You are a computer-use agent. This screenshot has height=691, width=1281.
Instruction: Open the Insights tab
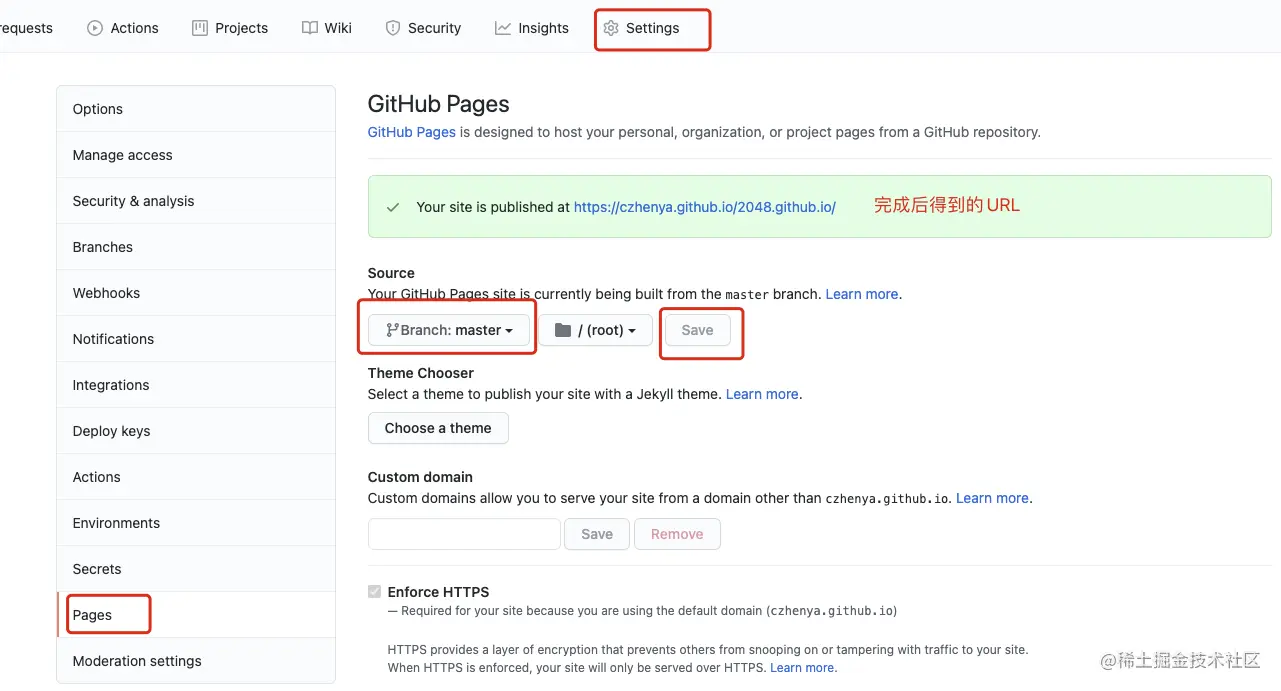pos(532,28)
